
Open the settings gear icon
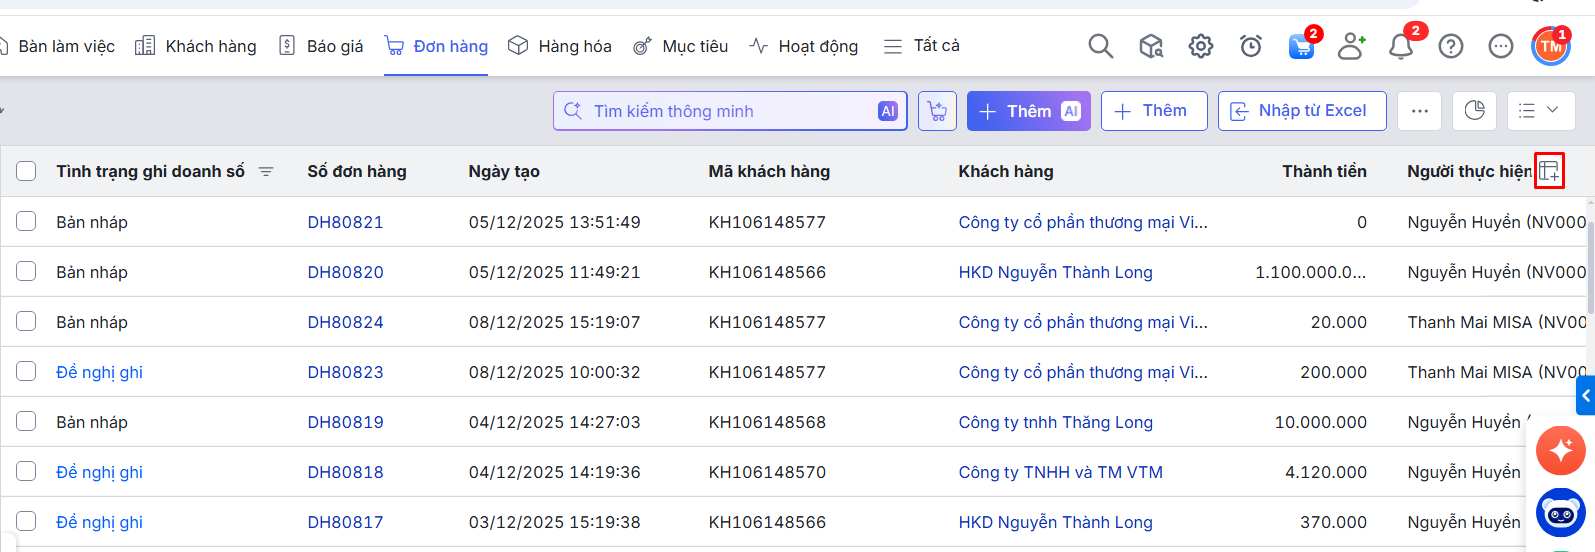[1200, 46]
